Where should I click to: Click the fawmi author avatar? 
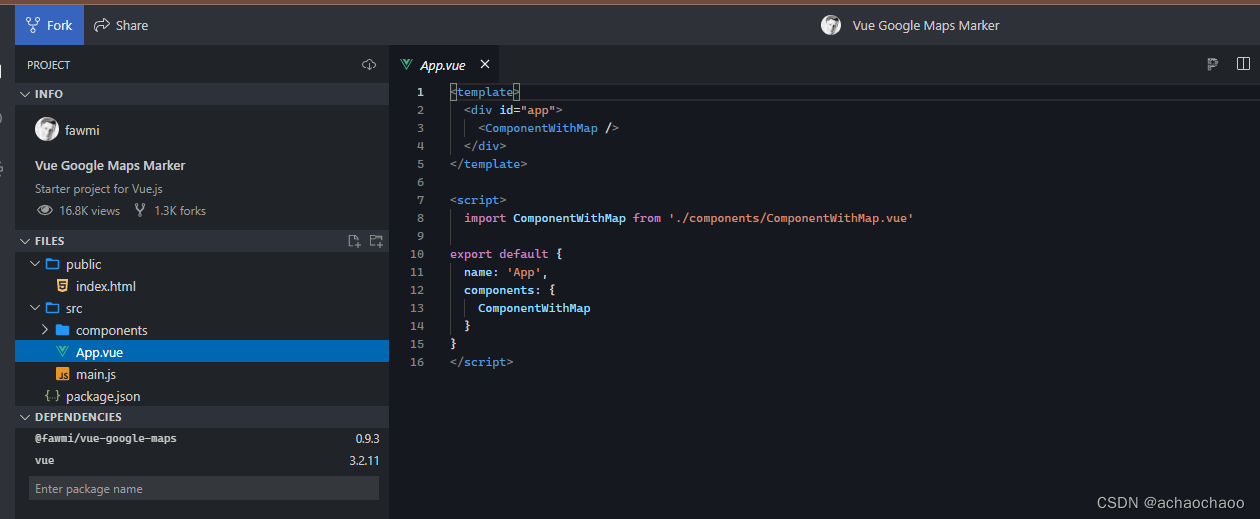pyautogui.click(x=47, y=129)
